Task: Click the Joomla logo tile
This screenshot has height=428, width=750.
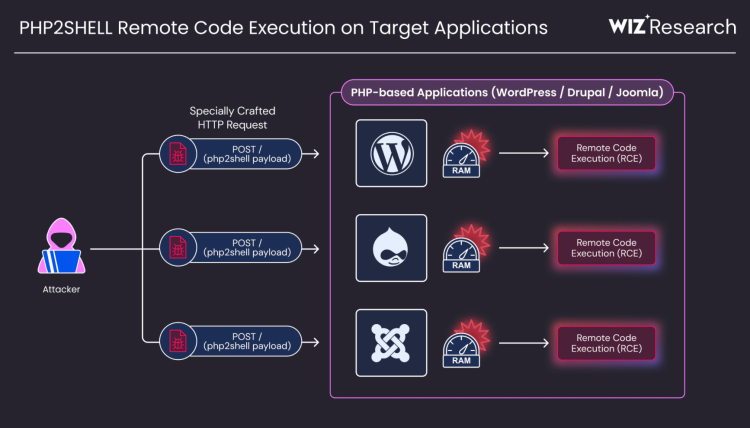Action: click(x=391, y=343)
